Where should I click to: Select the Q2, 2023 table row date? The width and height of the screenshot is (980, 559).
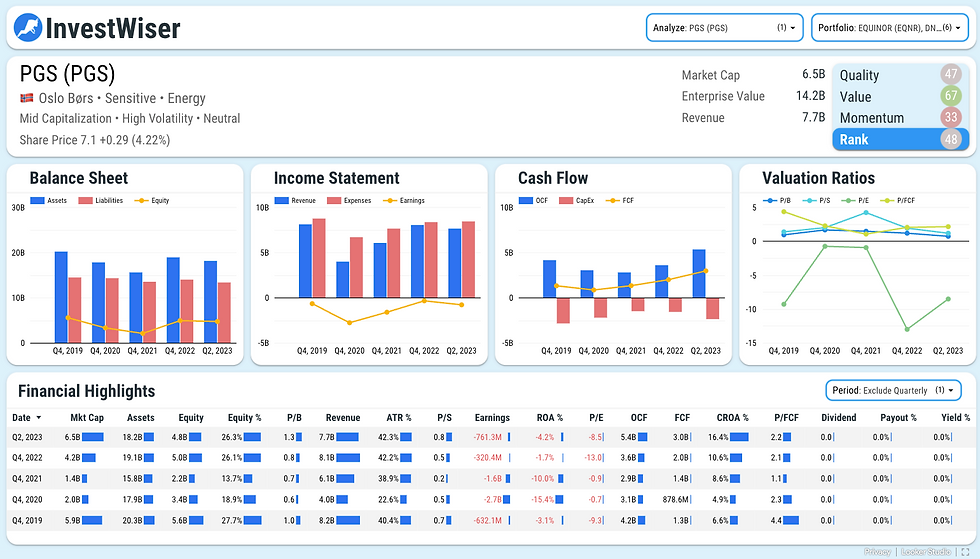point(28,437)
